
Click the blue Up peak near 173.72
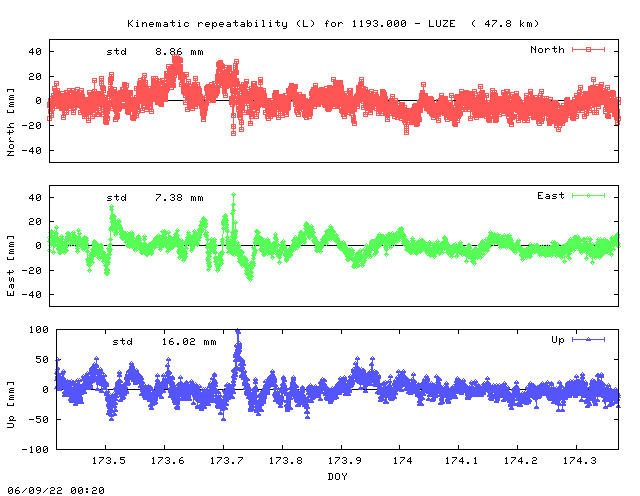[x=238, y=333]
